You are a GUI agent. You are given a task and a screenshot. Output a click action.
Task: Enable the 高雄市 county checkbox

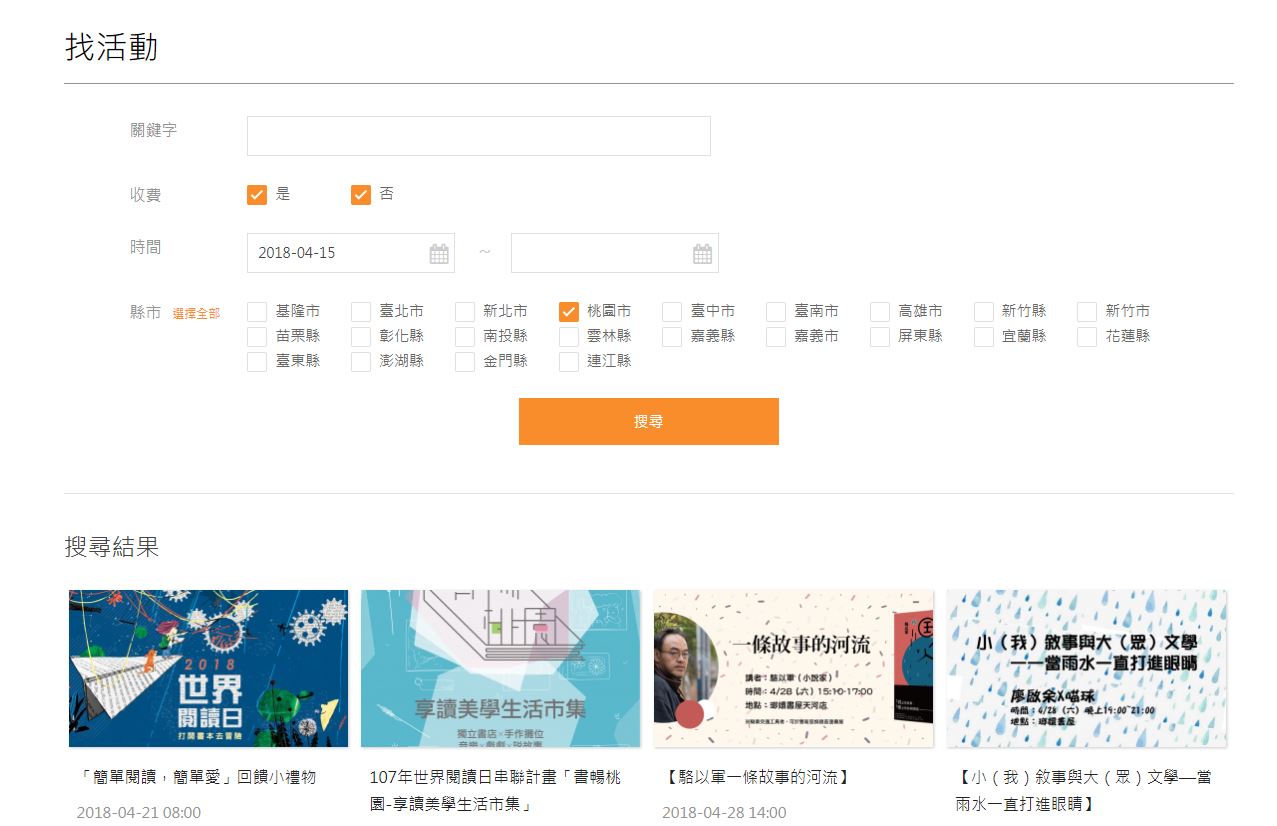pos(880,312)
